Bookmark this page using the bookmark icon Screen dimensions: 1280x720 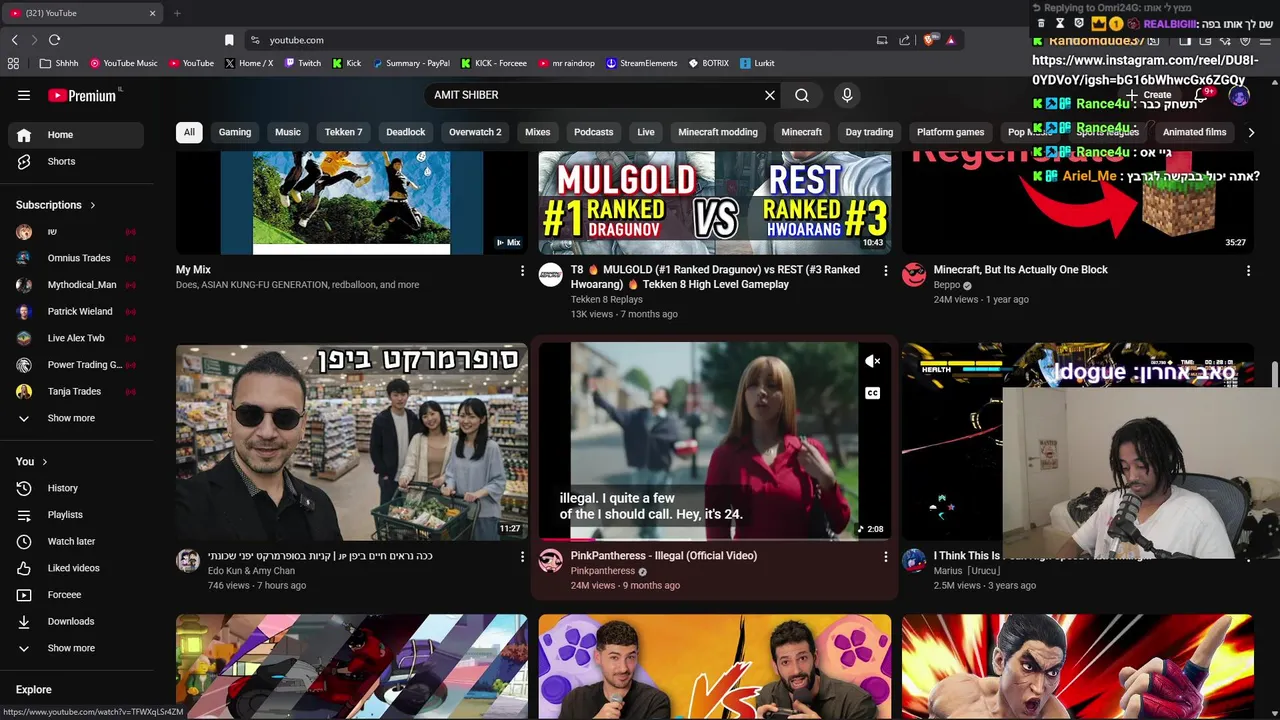pyautogui.click(x=229, y=40)
